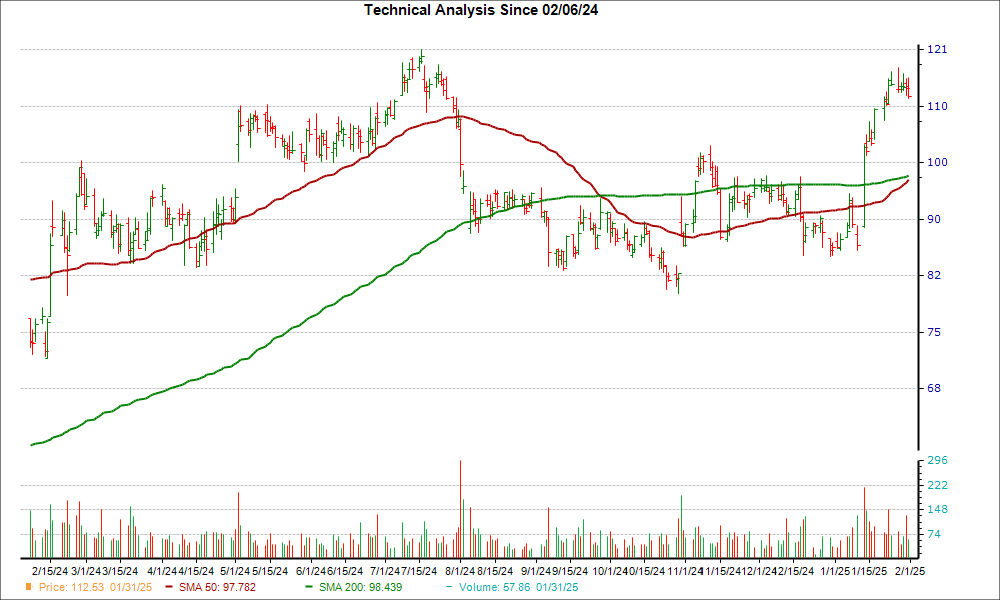Select the 10/15/24 date label
This screenshot has width=1000, height=600.
(647, 571)
